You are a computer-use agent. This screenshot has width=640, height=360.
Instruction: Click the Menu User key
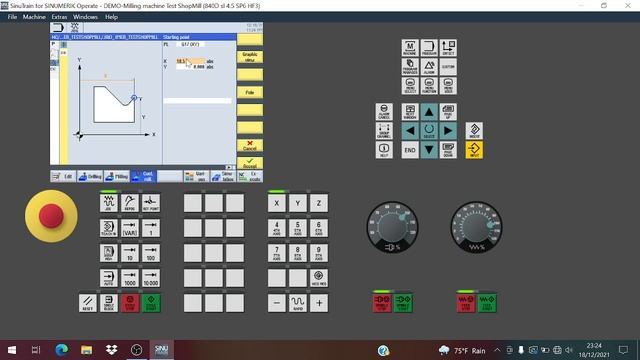[448, 86]
